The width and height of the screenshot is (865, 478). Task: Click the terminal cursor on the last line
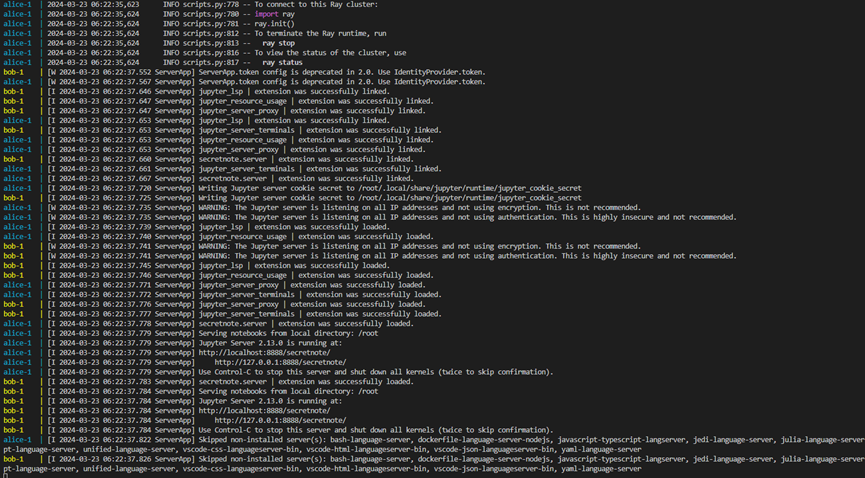pyautogui.click(x=5, y=476)
